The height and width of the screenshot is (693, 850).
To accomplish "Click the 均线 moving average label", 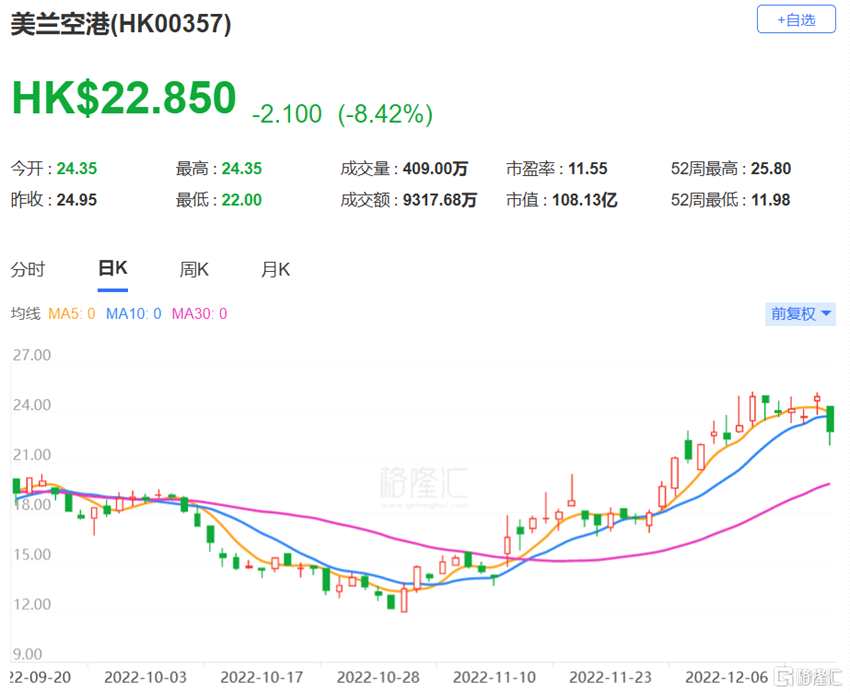I will pyautogui.click(x=25, y=313).
